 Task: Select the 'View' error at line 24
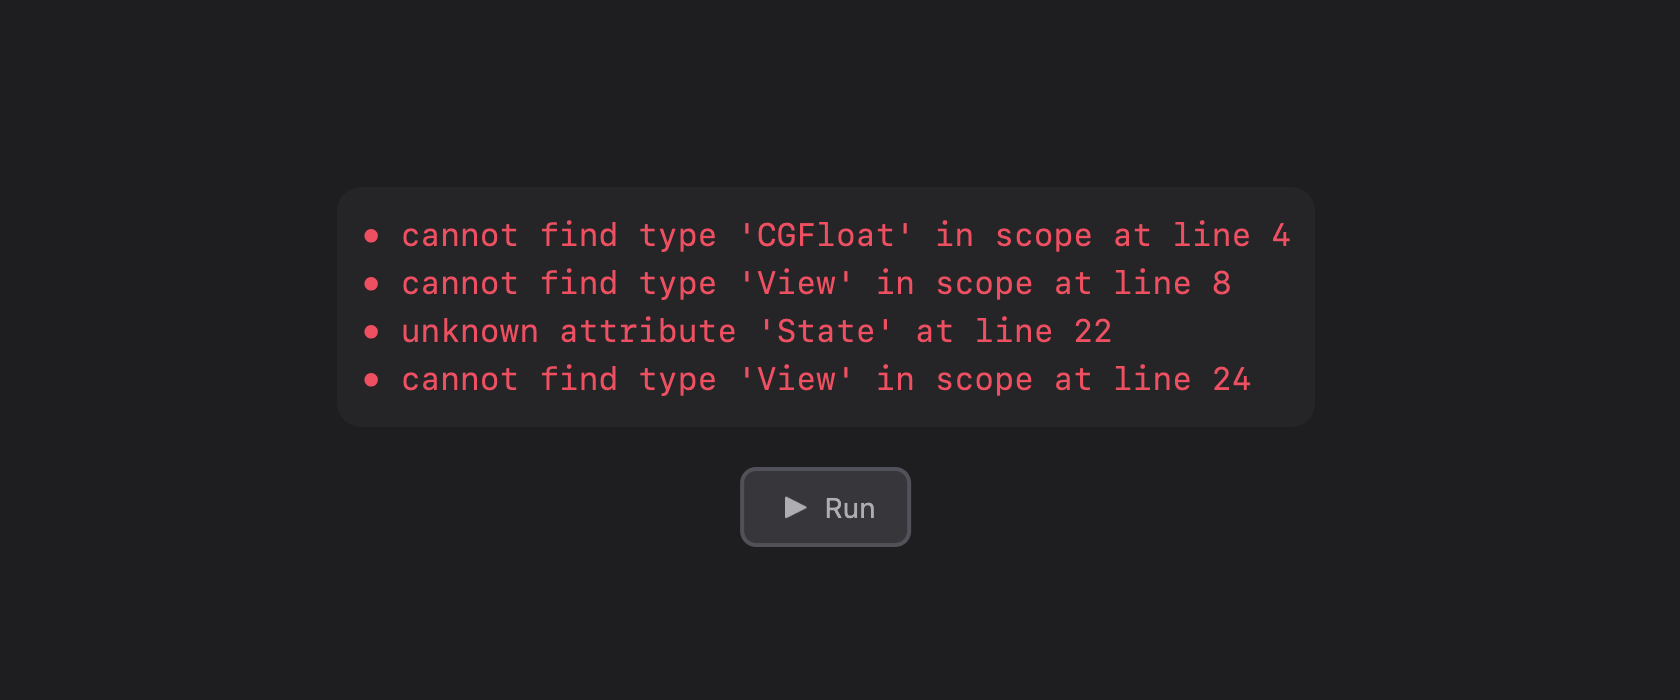click(x=826, y=380)
